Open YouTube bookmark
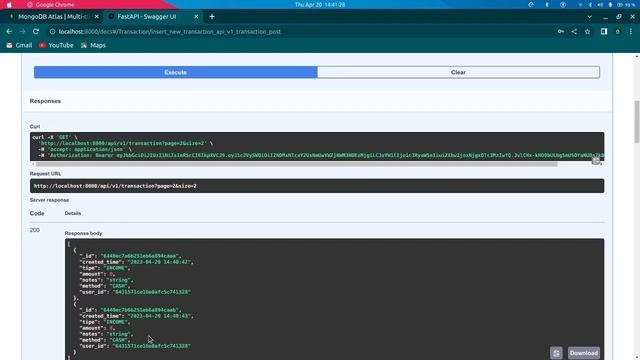The width and height of the screenshot is (640, 360). 56,45
